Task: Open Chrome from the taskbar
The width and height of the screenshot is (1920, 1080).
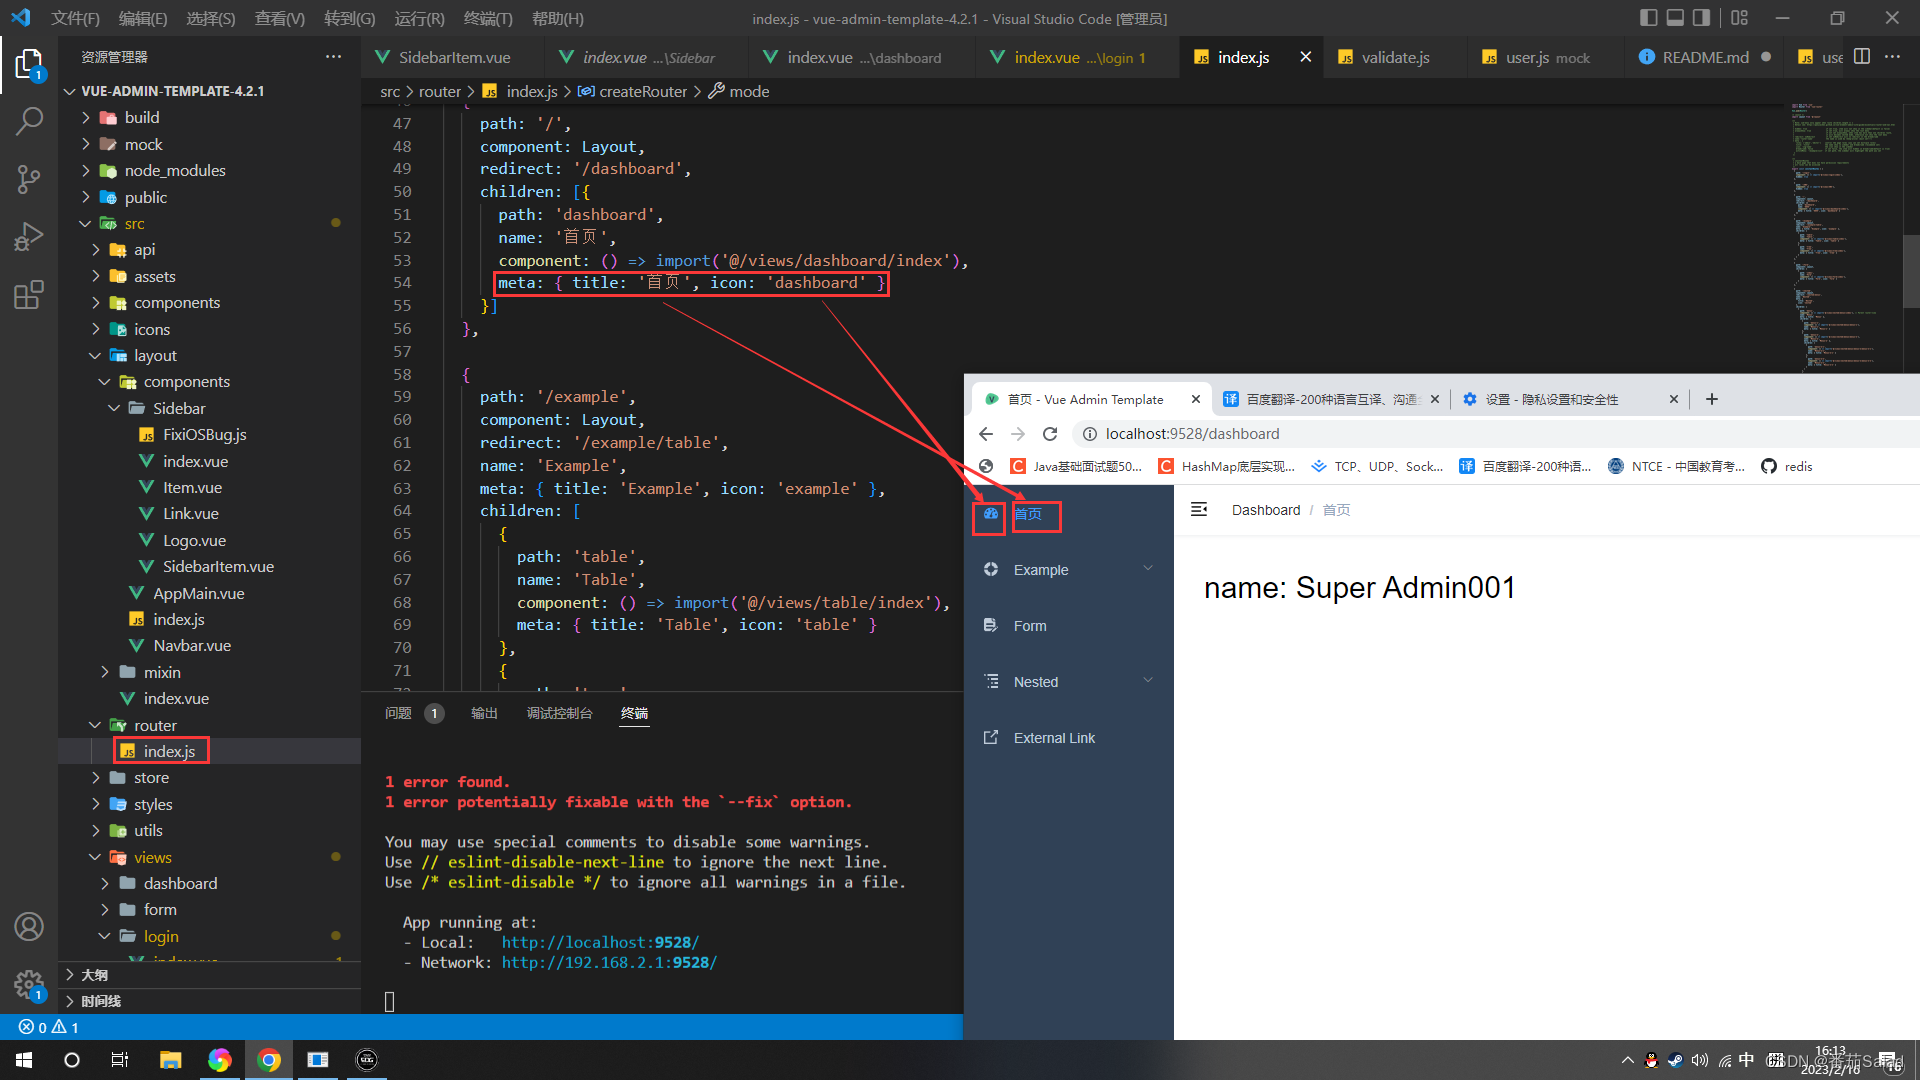Action: [x=269, y=1060]
